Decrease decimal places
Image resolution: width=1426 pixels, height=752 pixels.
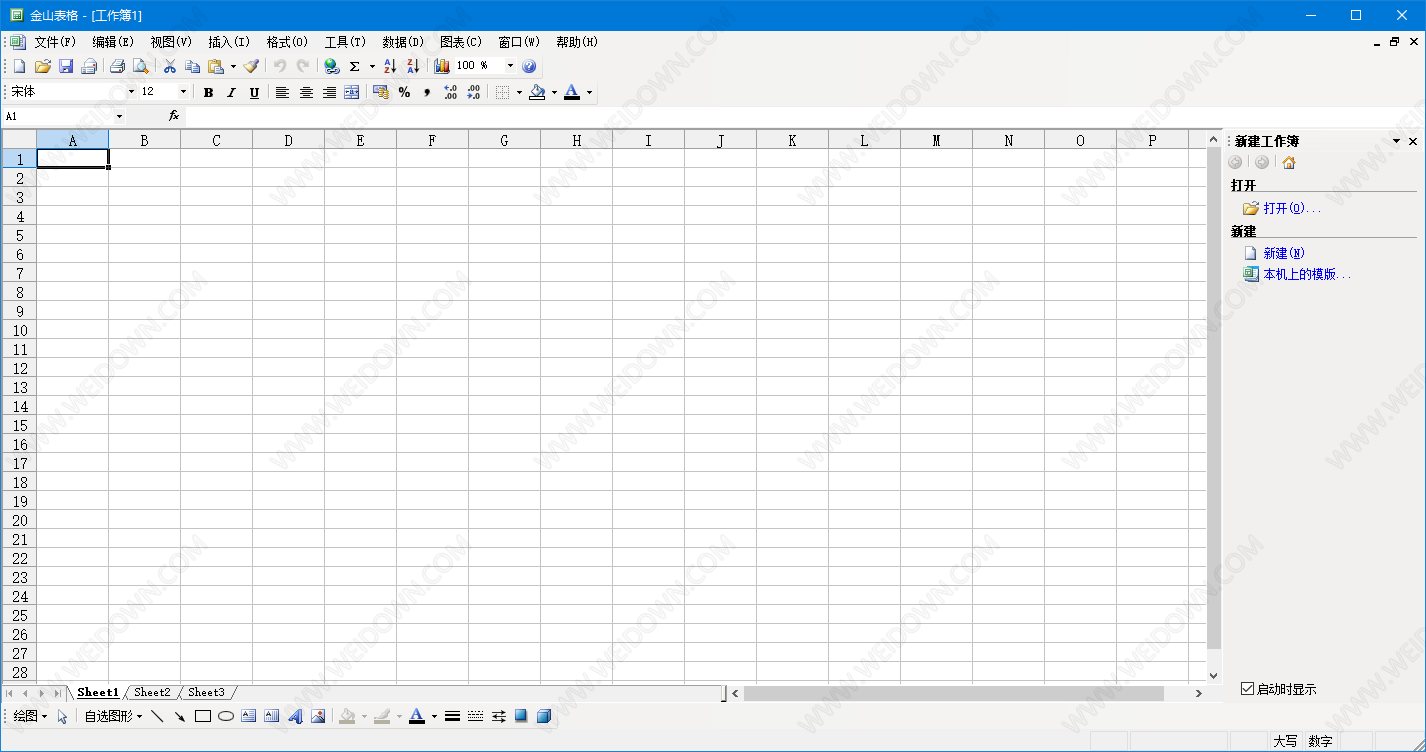tap(473, 92)
